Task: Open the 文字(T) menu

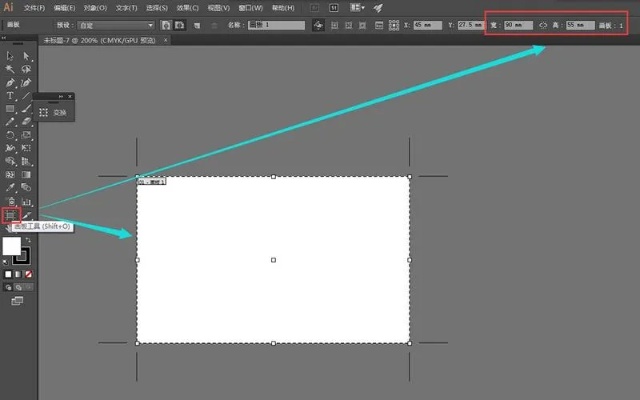Action: (126, 8)
